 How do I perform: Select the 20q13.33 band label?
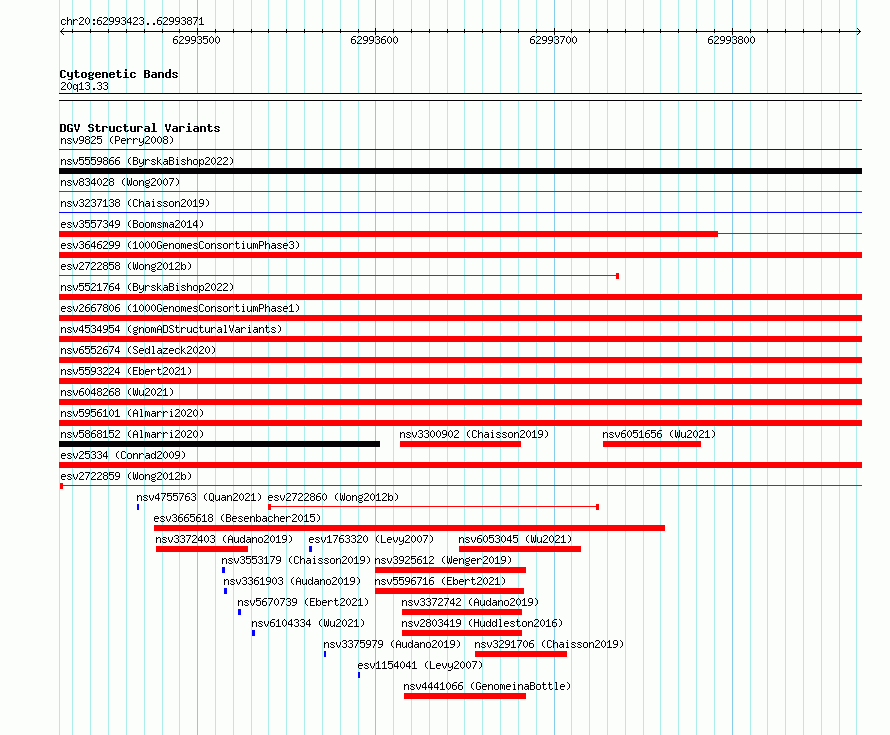(84, 86)
